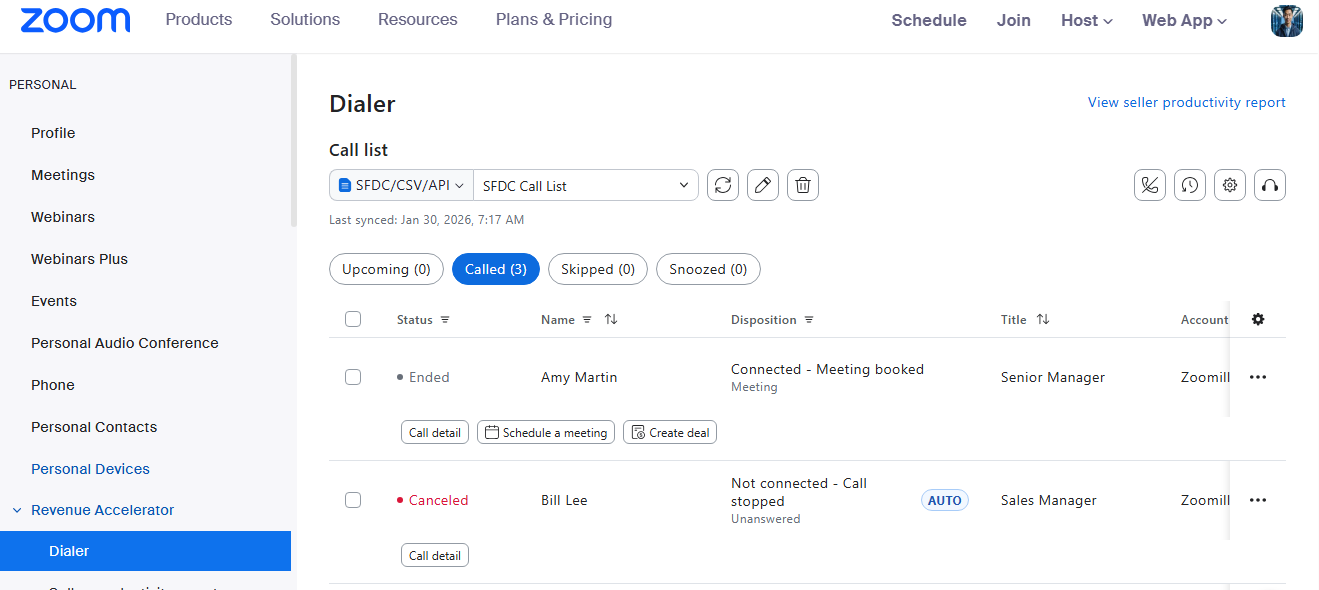Switch to the Upcoming (0) tab
The image size is (1319, 590).
(386, 269)
